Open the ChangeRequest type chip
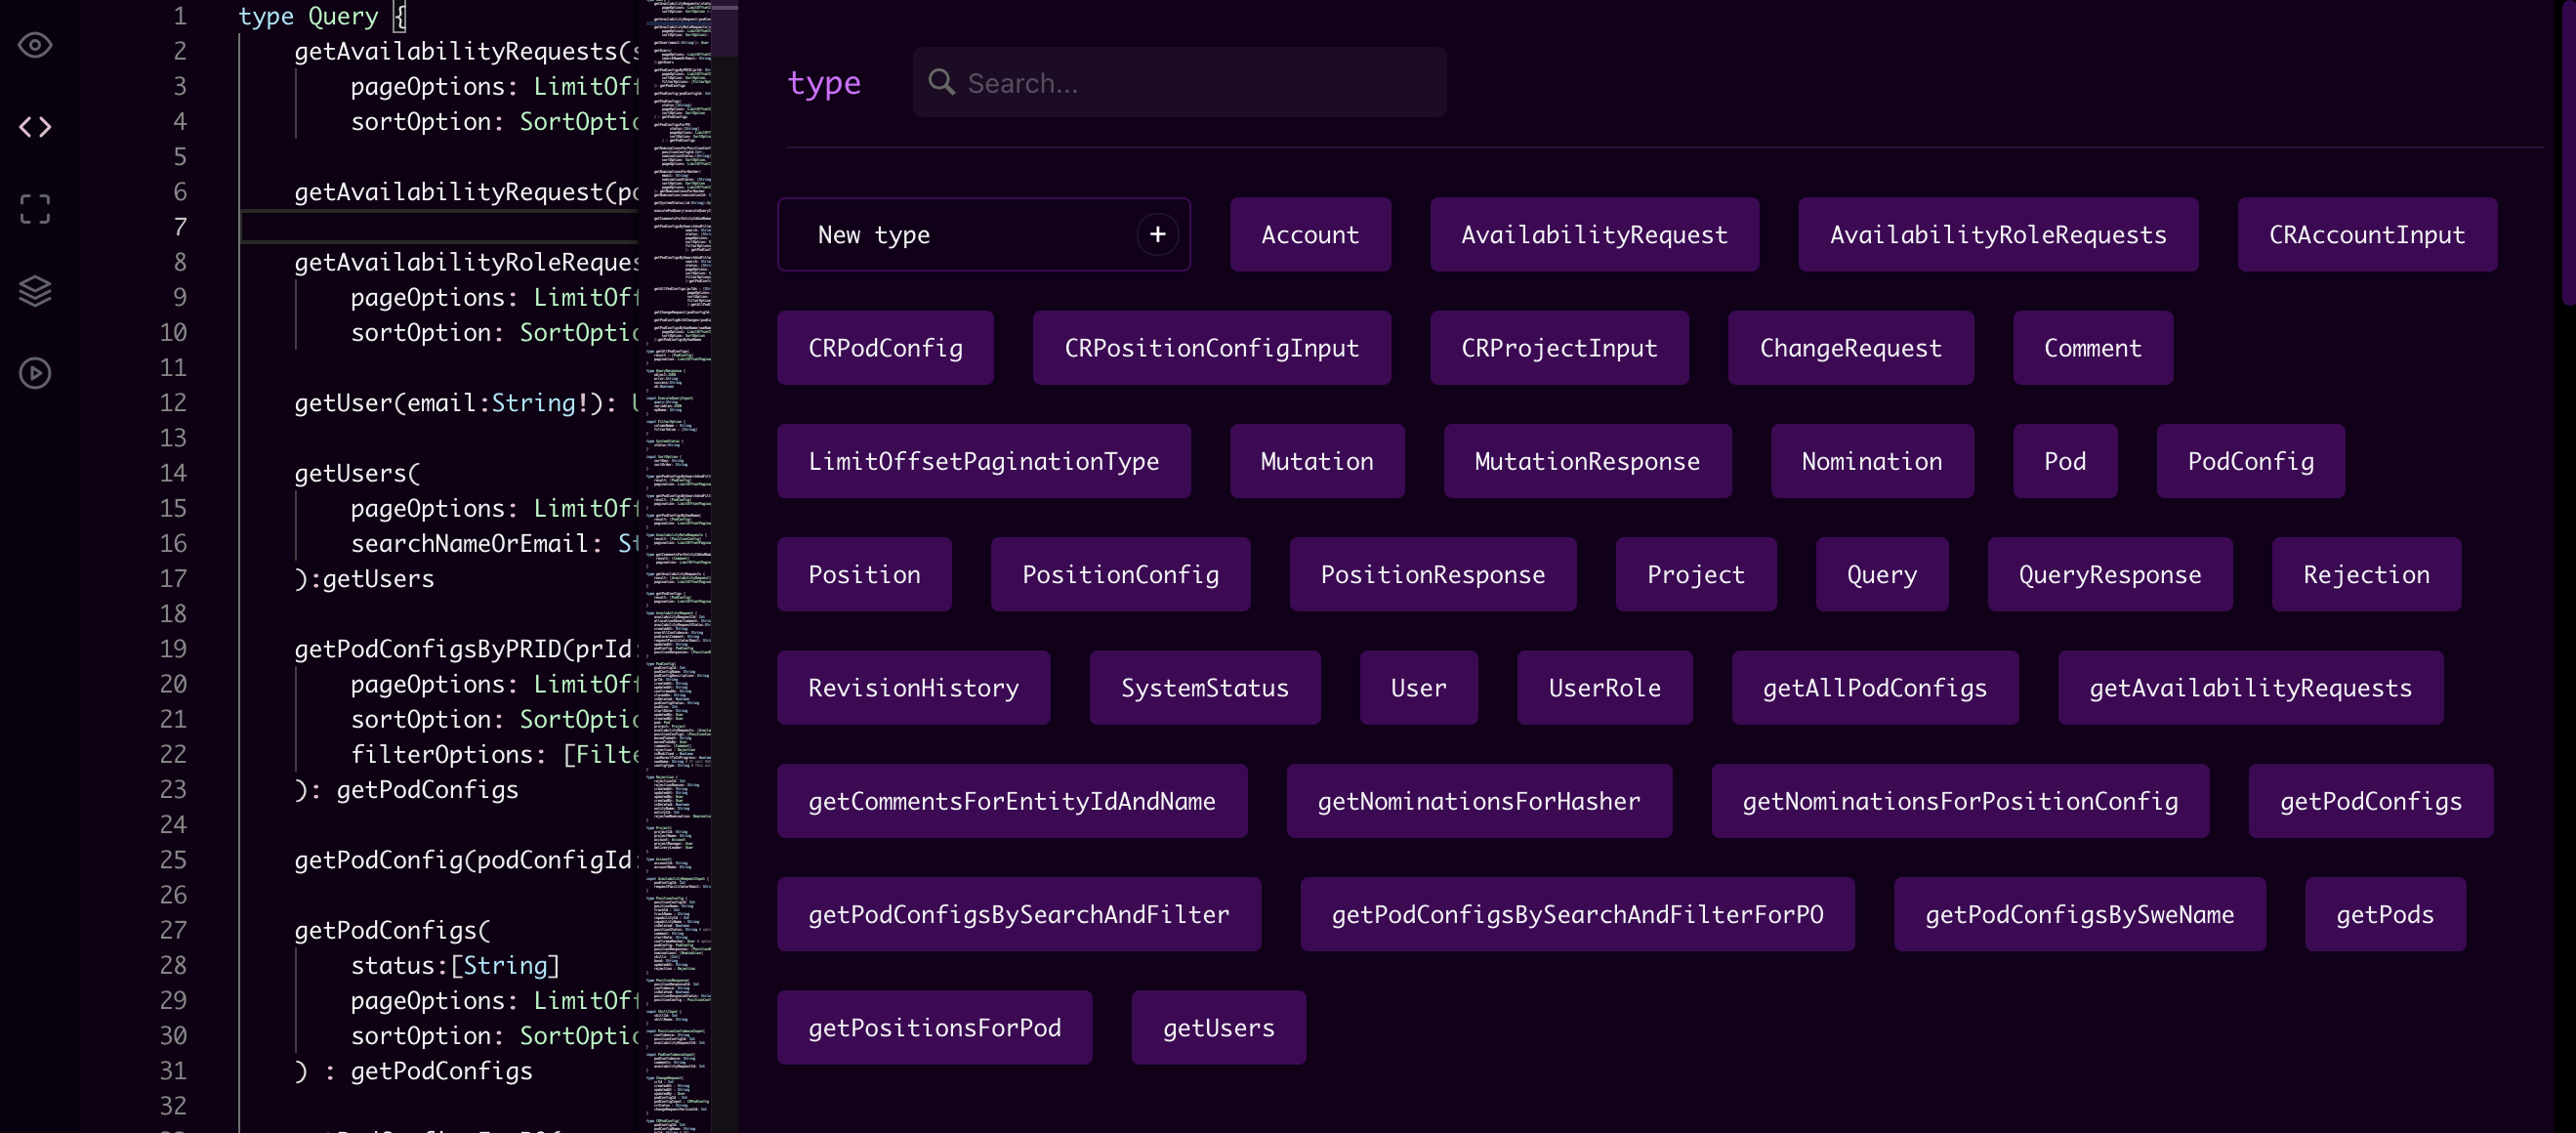The image size is (2576, 1133). pos(1849,348)
